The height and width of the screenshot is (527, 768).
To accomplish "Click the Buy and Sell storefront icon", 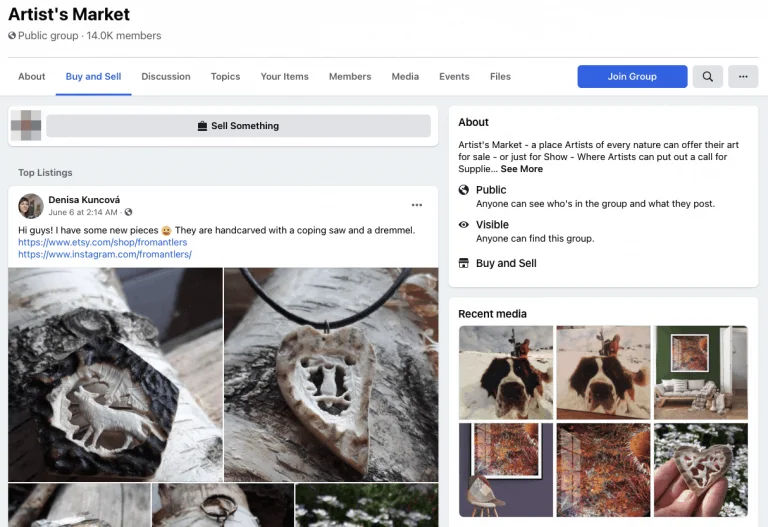I will pyautogui.click(x=464, y=264).
